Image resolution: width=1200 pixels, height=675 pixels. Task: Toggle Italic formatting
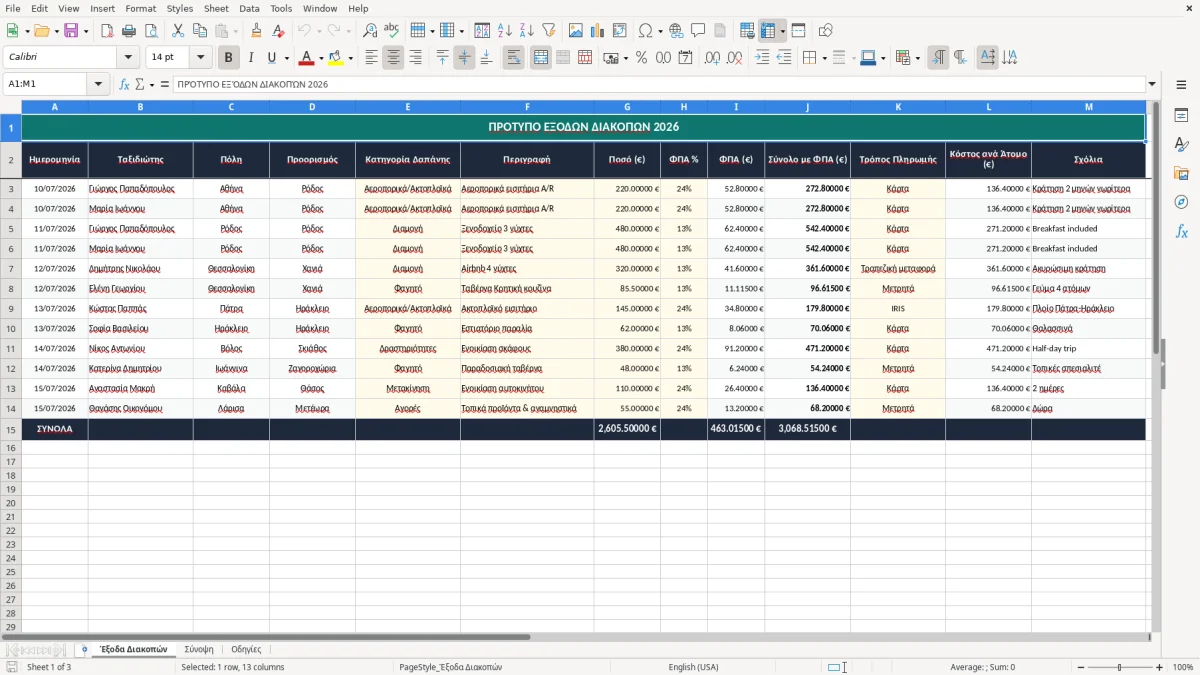pos(250,58)
